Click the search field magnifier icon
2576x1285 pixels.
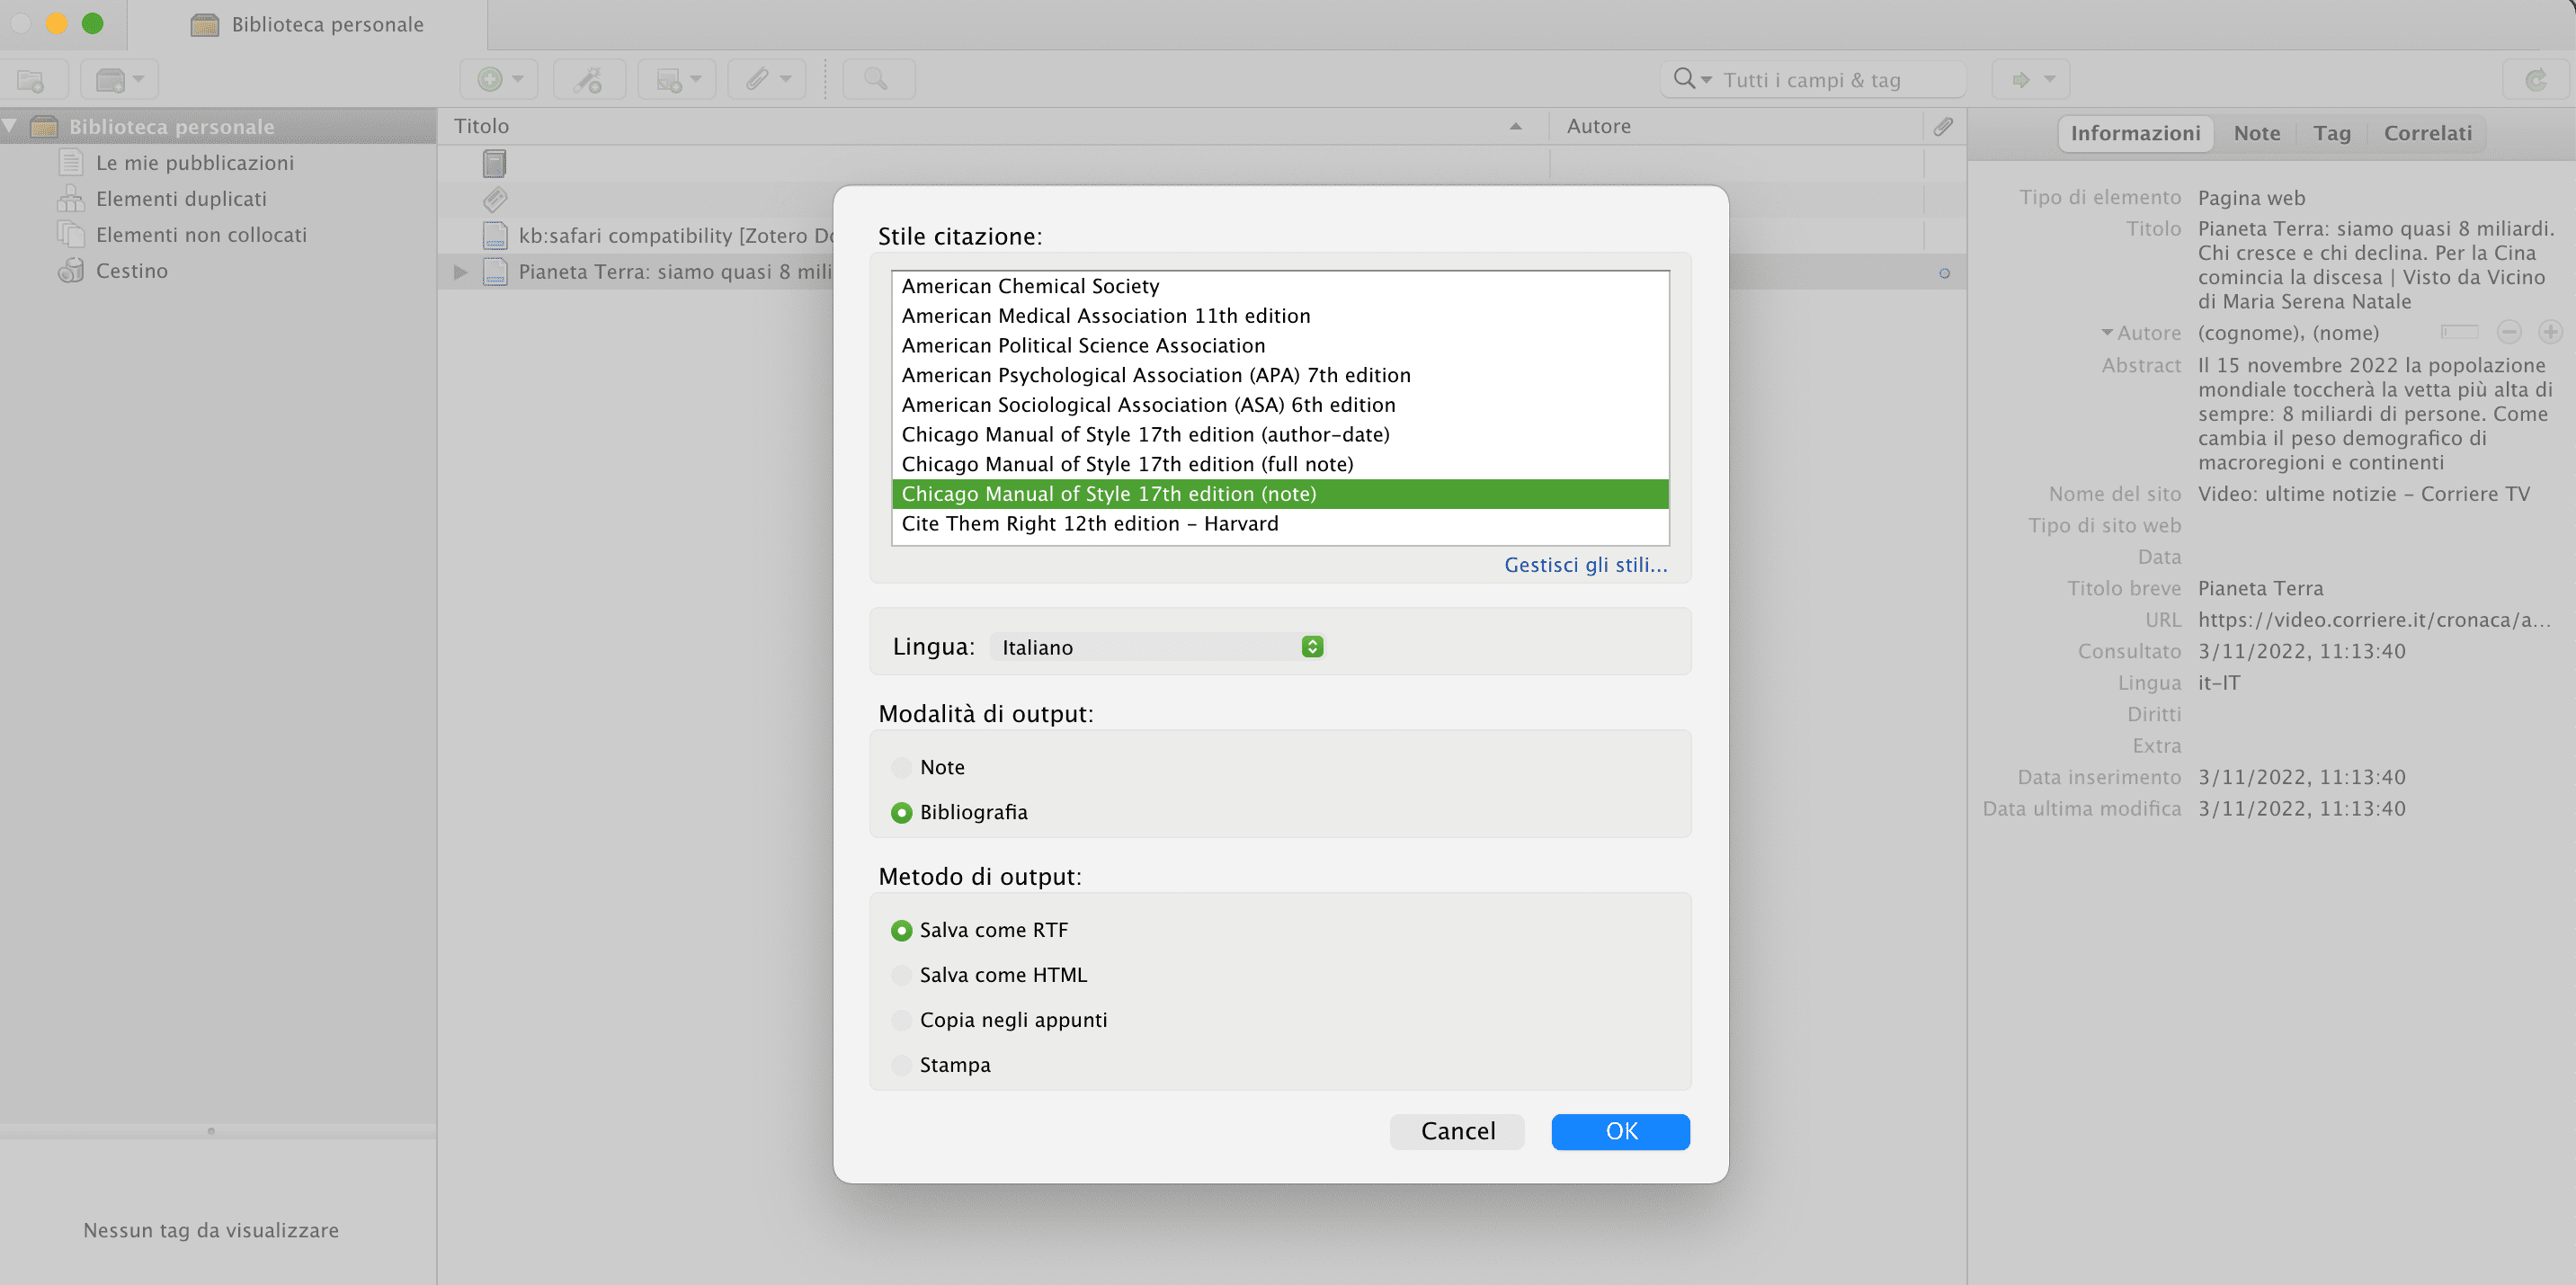click(x=1684, y=78)
